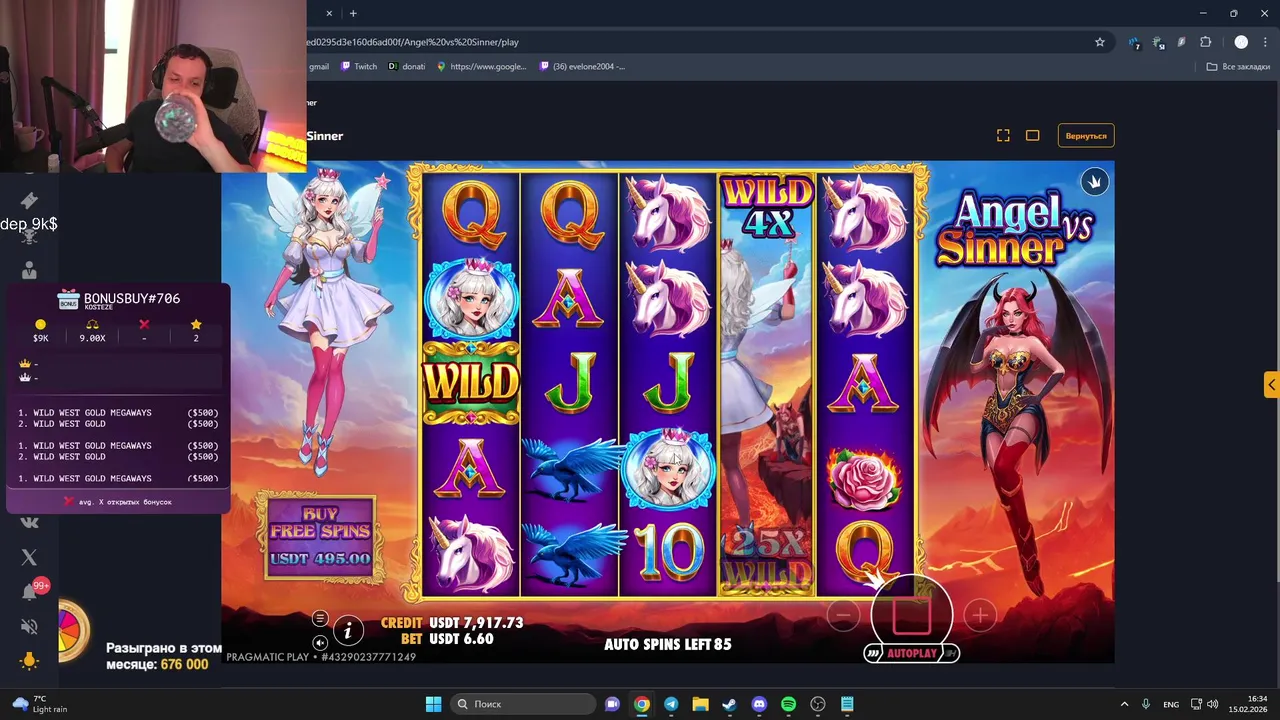Open the donati bookmark
The image size is (1280, 720).
[407, 67]
